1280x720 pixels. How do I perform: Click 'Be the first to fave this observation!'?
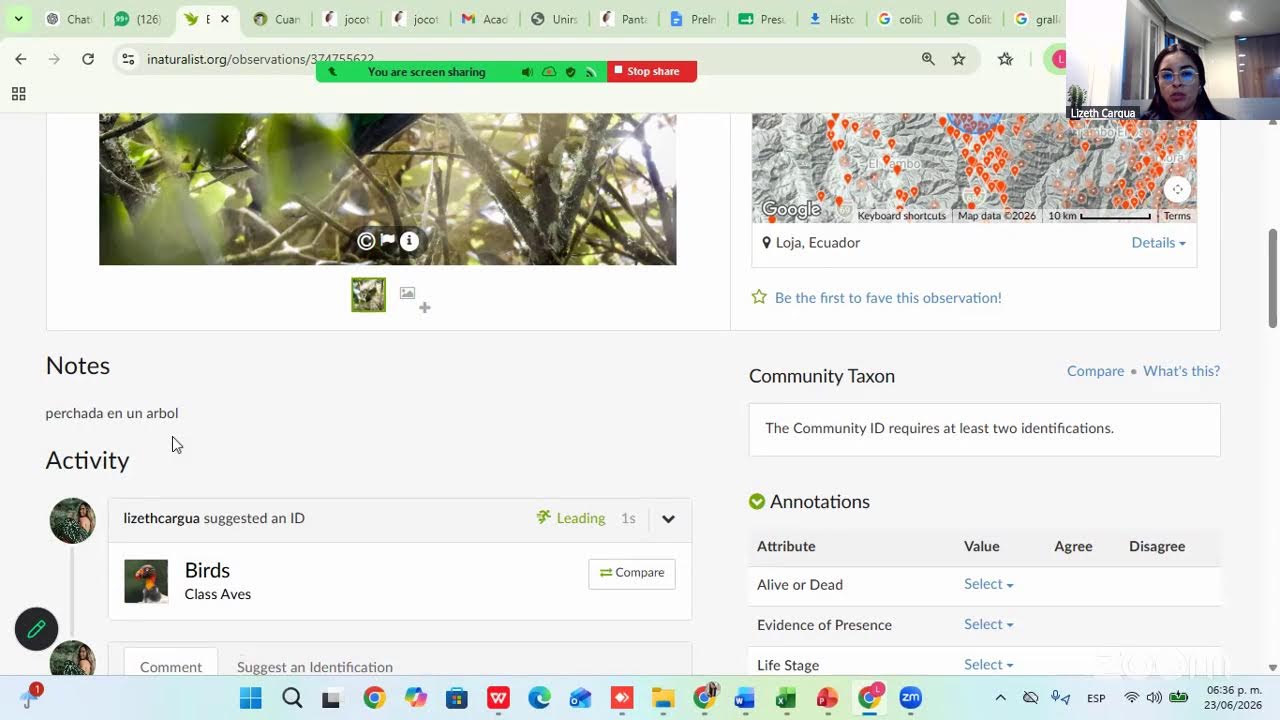888,297
